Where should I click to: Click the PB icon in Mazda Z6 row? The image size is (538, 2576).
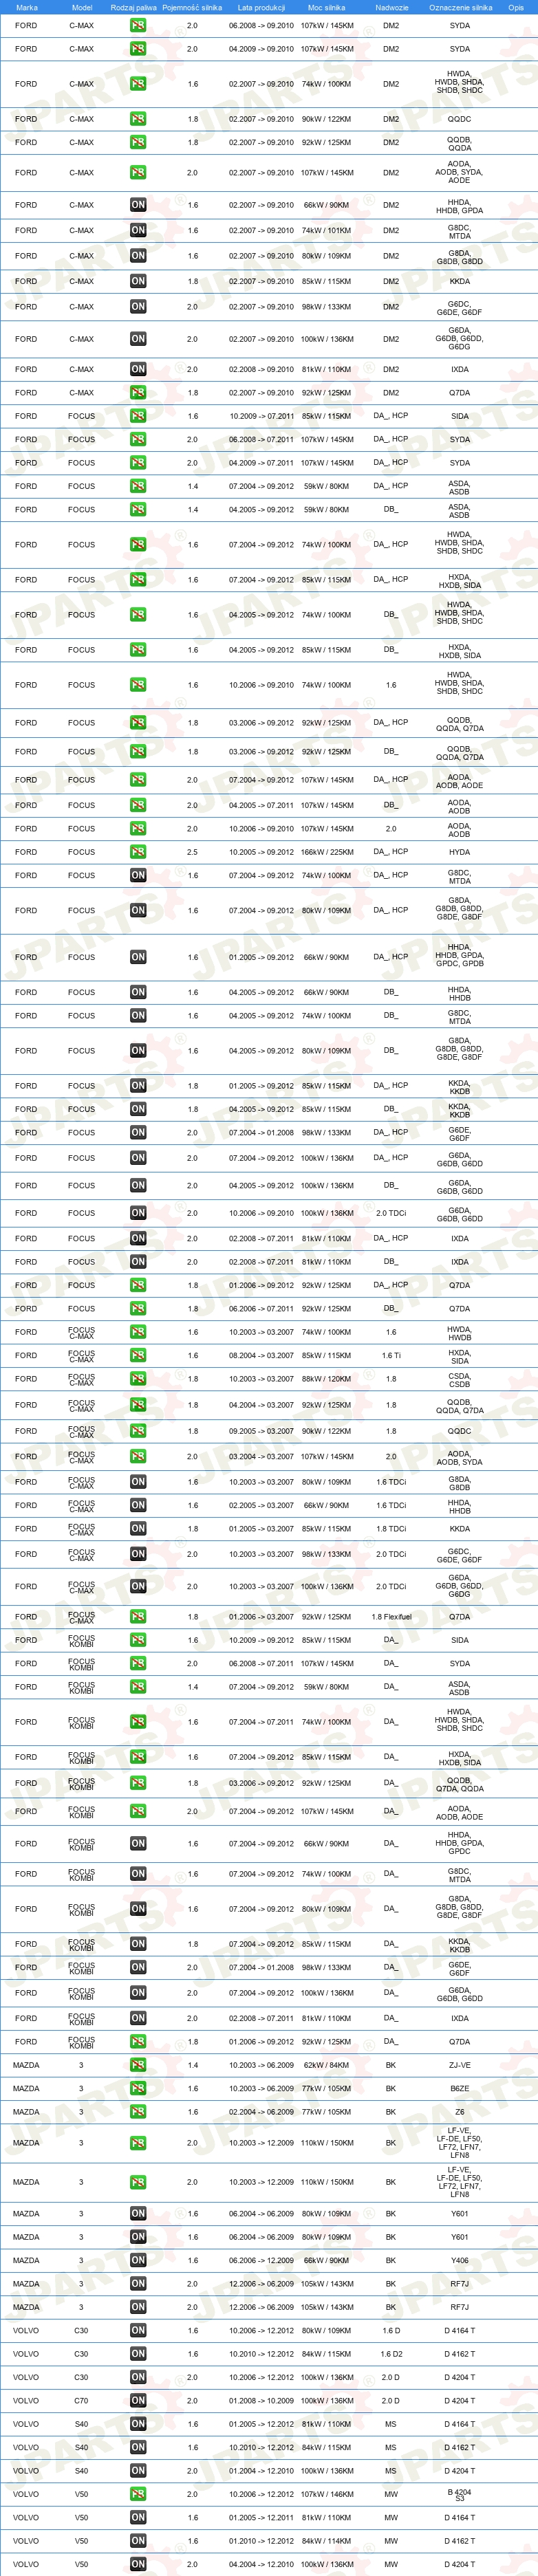tap(138, 2112)
